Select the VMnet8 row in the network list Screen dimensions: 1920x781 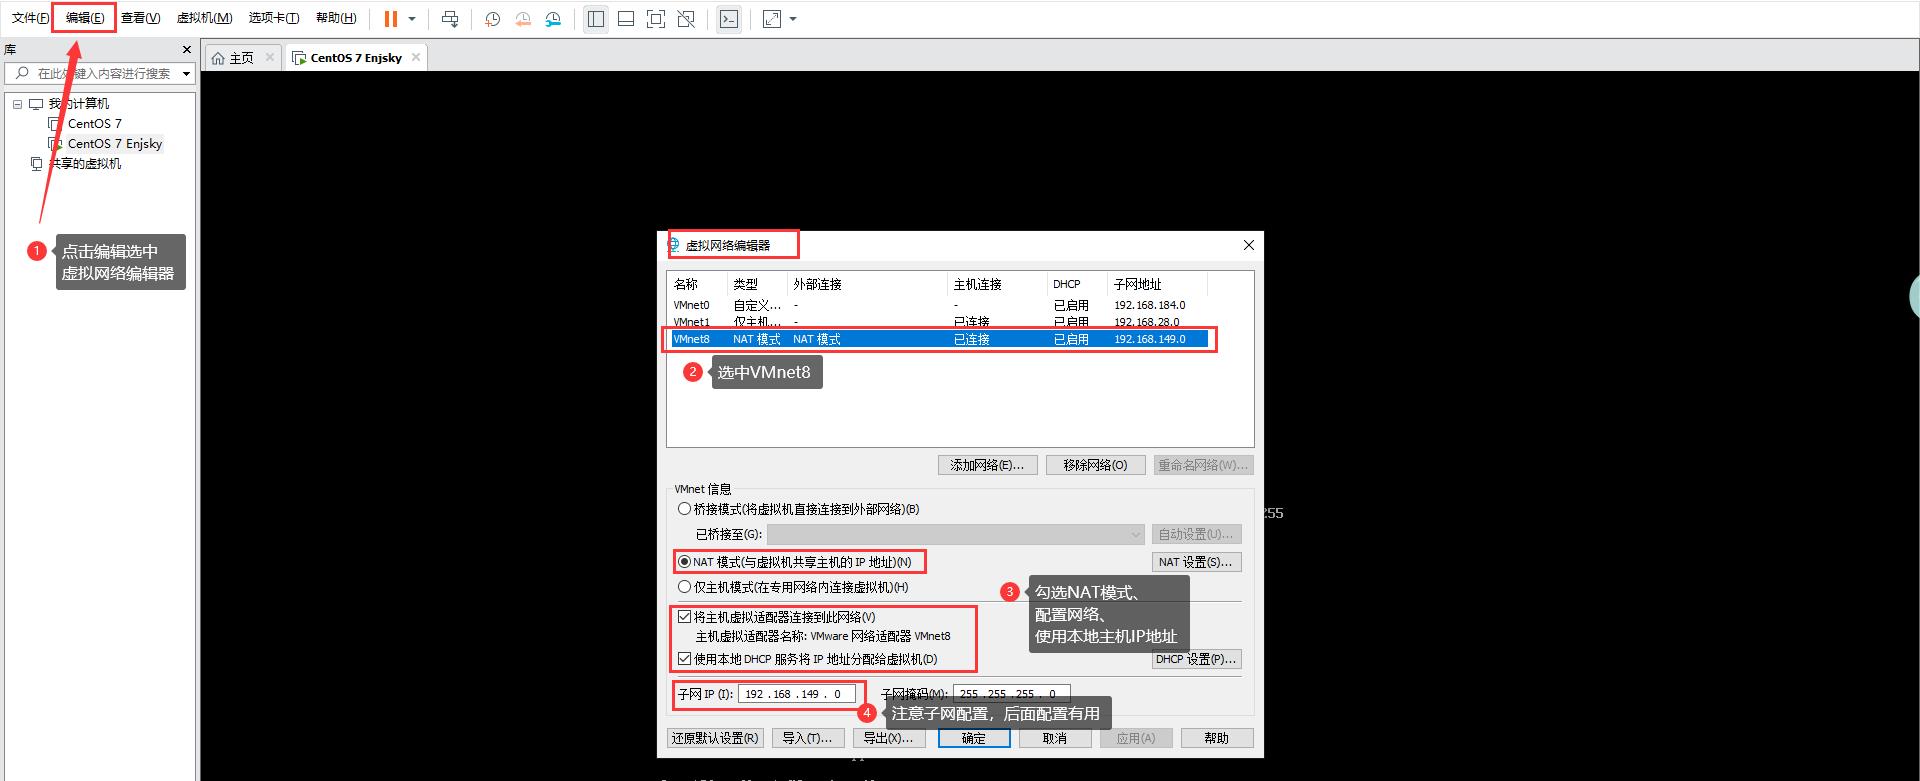click(940, 340)
